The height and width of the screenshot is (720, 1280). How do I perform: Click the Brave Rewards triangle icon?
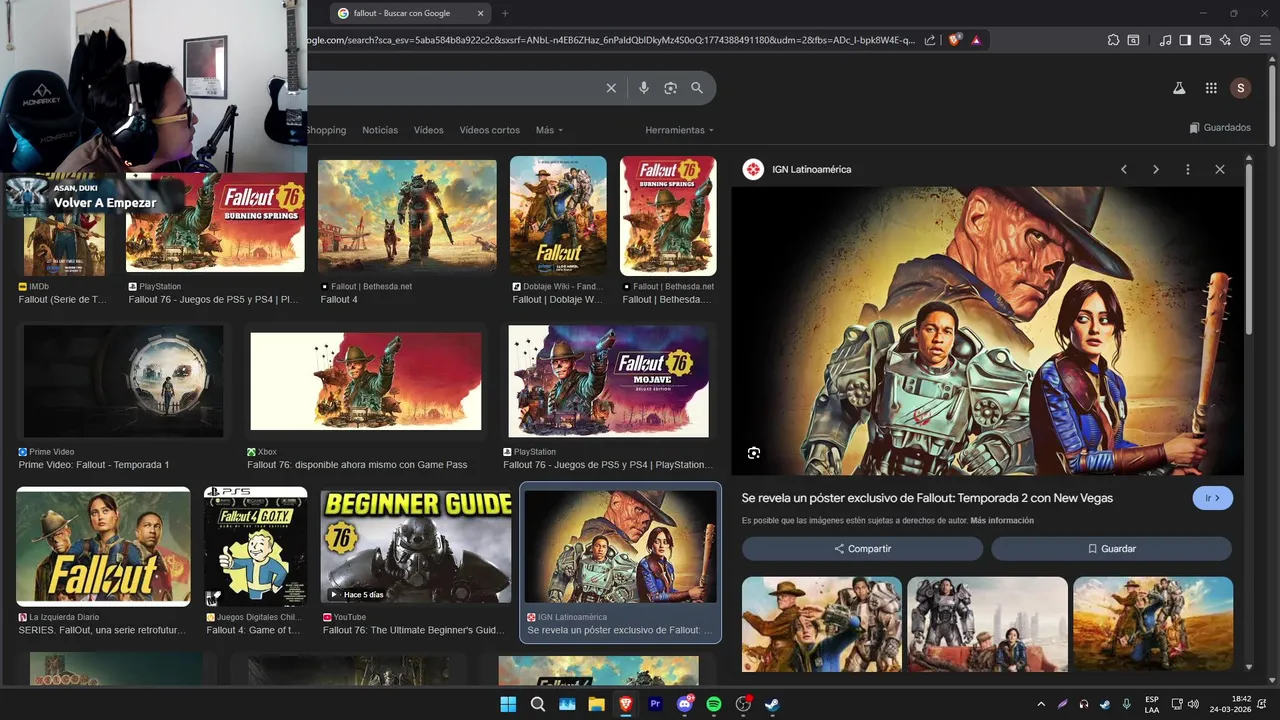976,40
